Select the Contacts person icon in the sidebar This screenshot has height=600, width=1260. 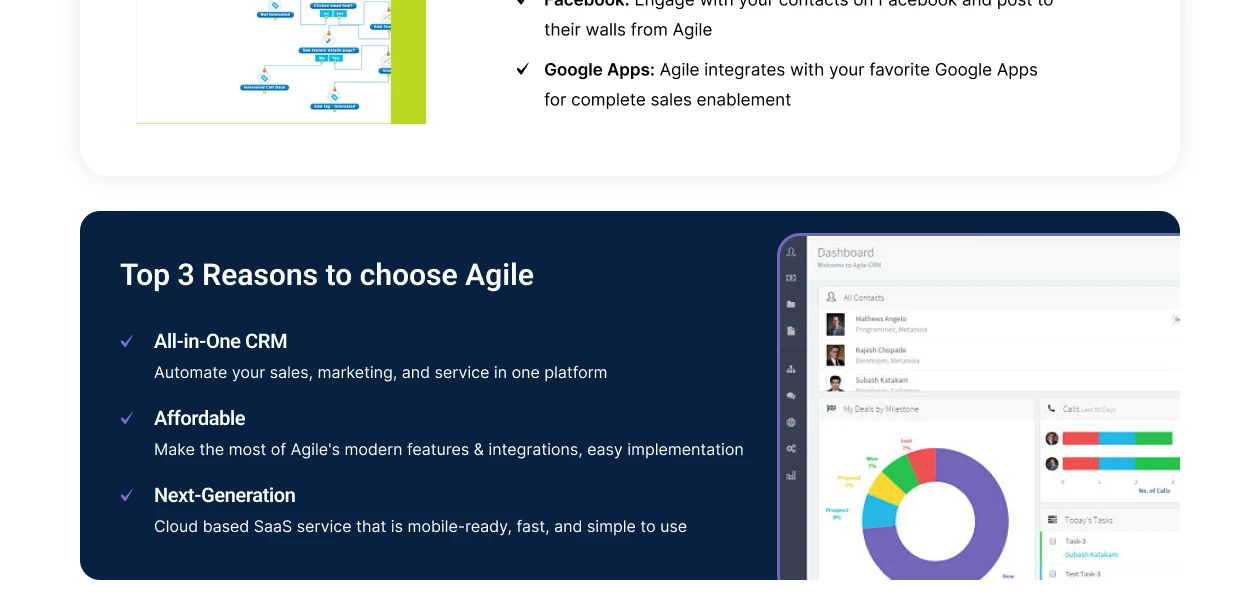[791, 253]
